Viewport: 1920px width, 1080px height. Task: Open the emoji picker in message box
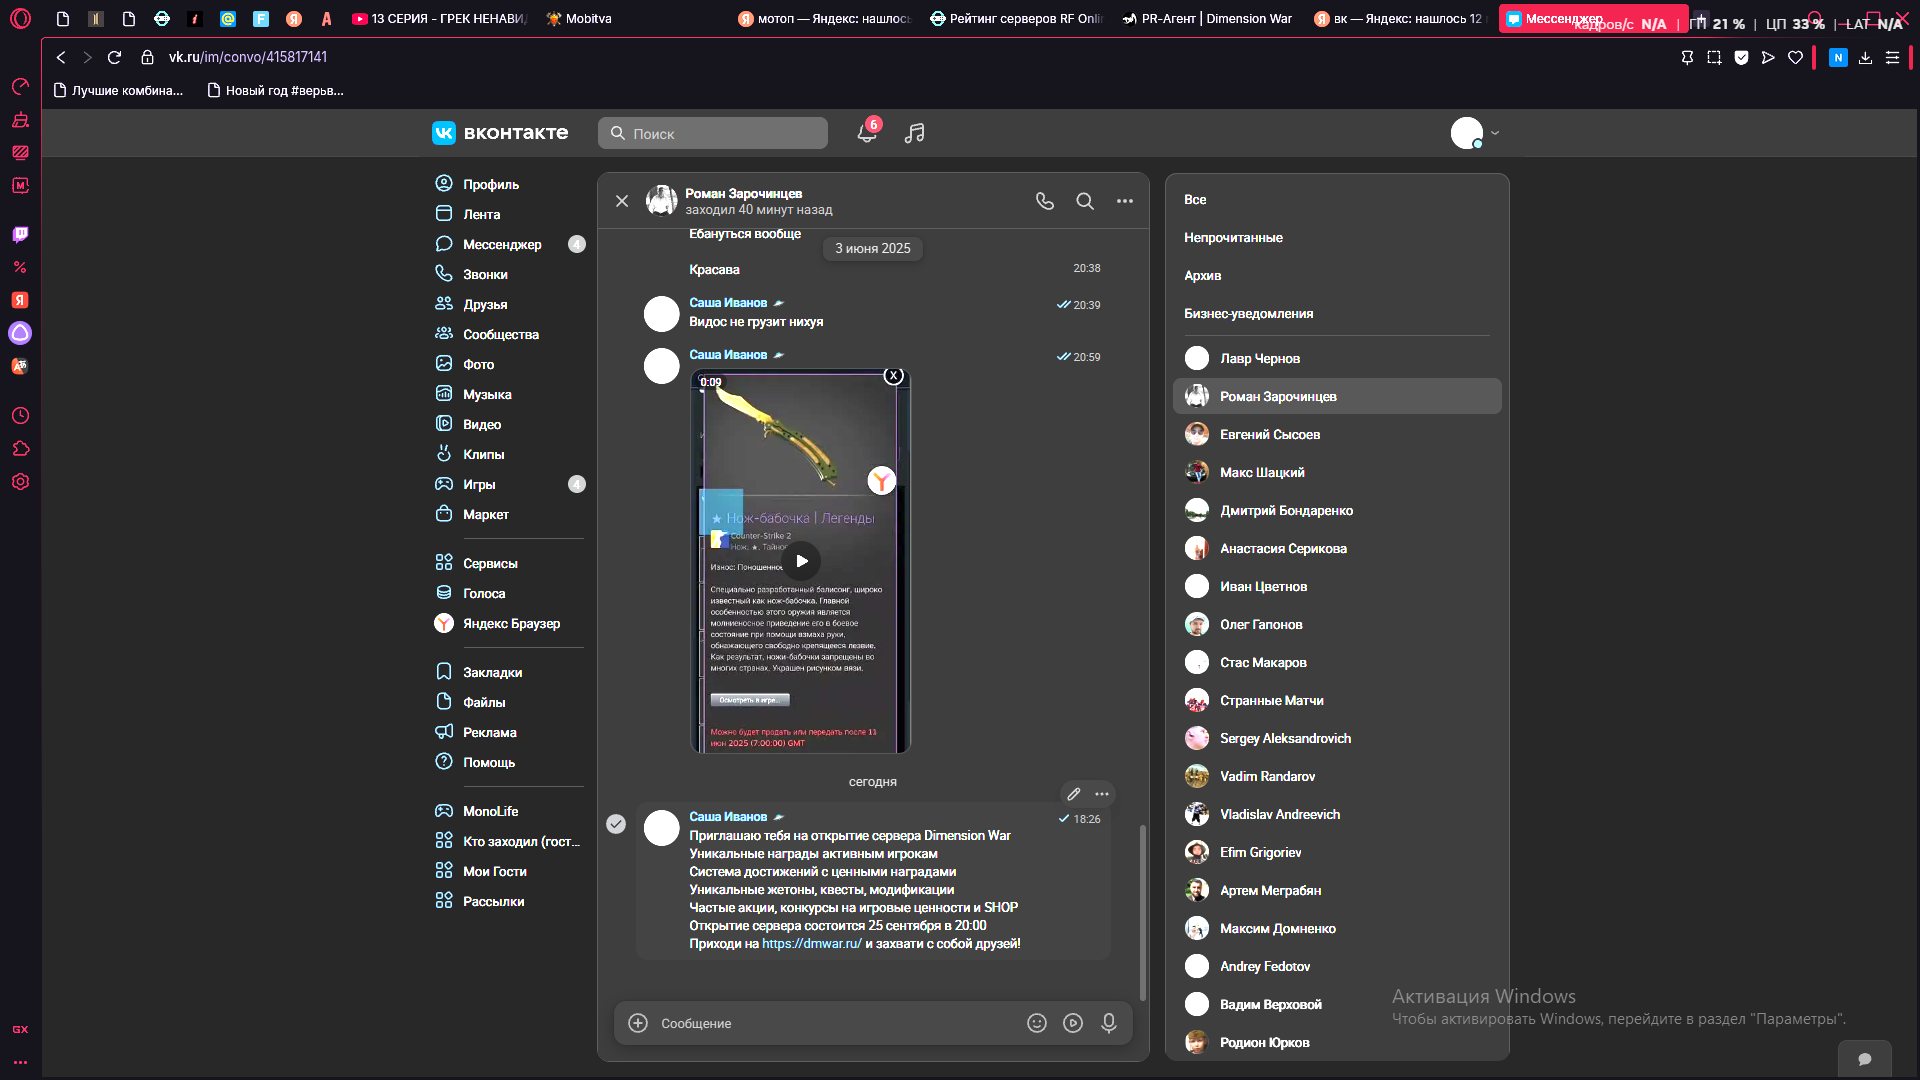[x=1037, y=1023]
